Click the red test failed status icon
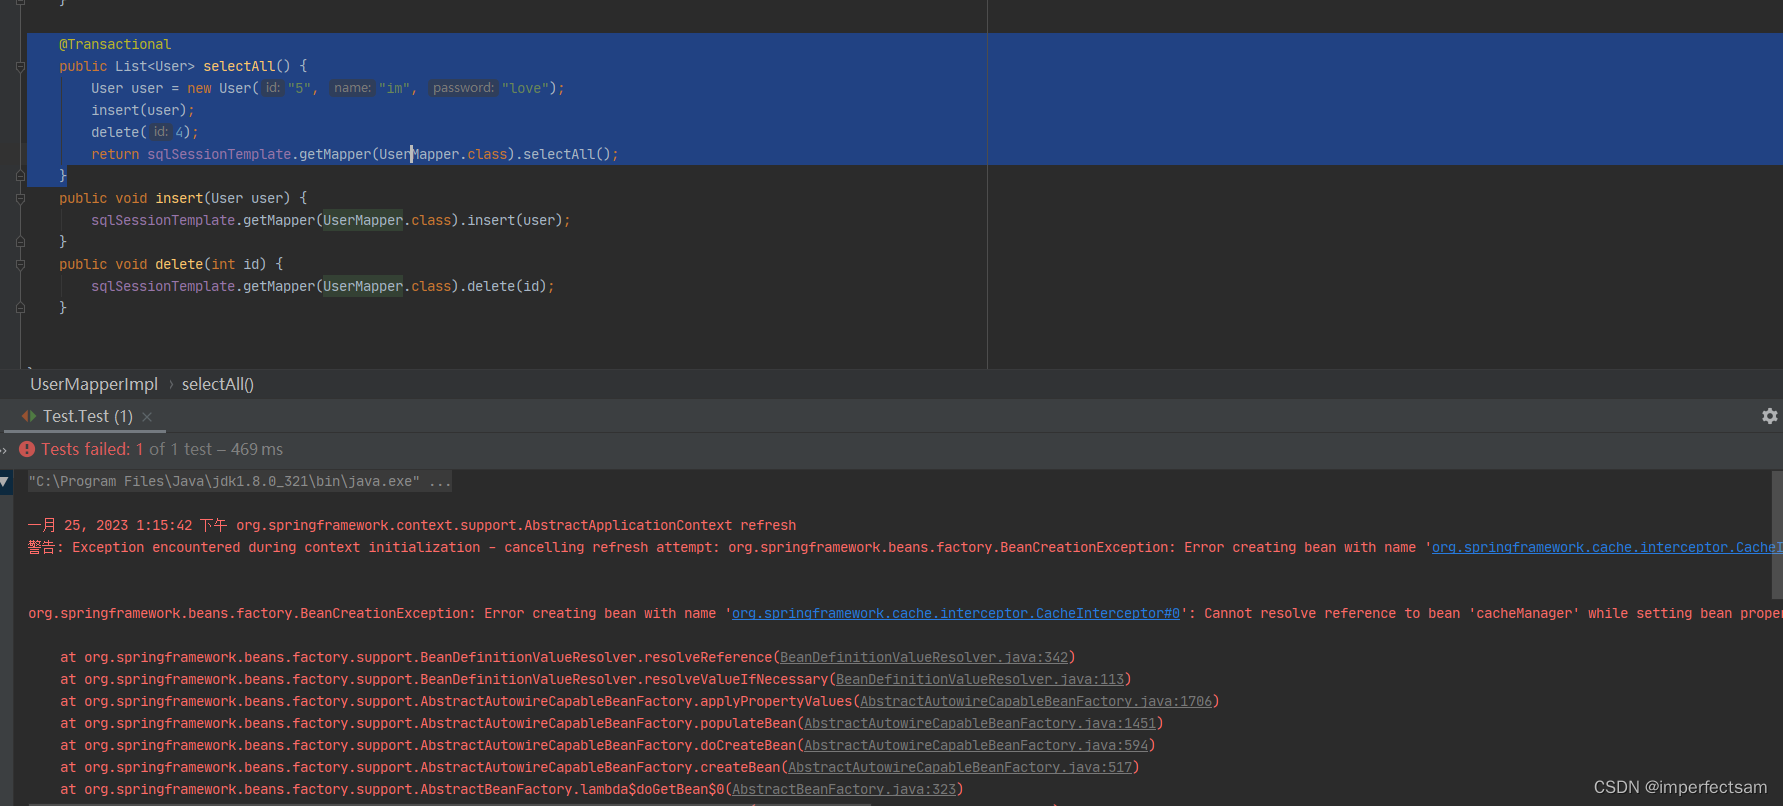 27,449
